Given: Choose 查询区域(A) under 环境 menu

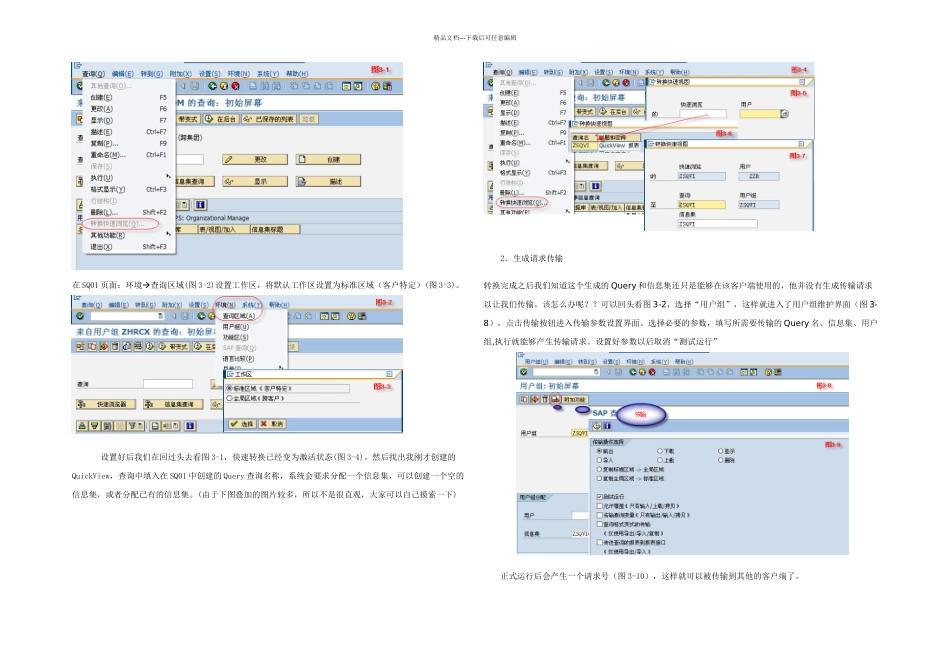Looking at the screenshot, I should (x=239, y=316).
